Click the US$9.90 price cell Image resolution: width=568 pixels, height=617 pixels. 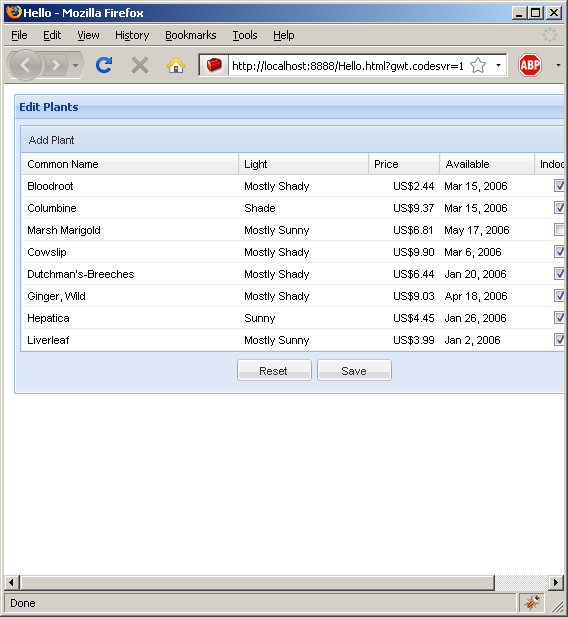404,252
